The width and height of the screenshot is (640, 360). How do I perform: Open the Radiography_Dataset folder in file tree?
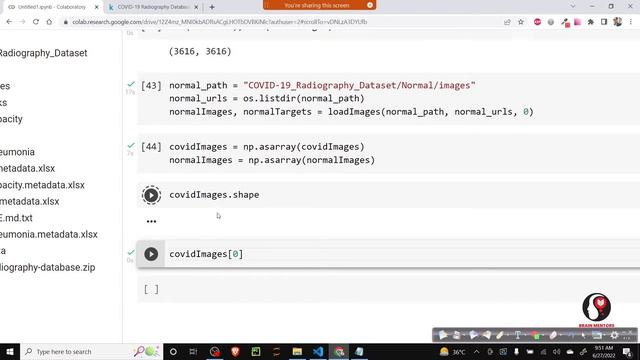(x=43, y=53)
